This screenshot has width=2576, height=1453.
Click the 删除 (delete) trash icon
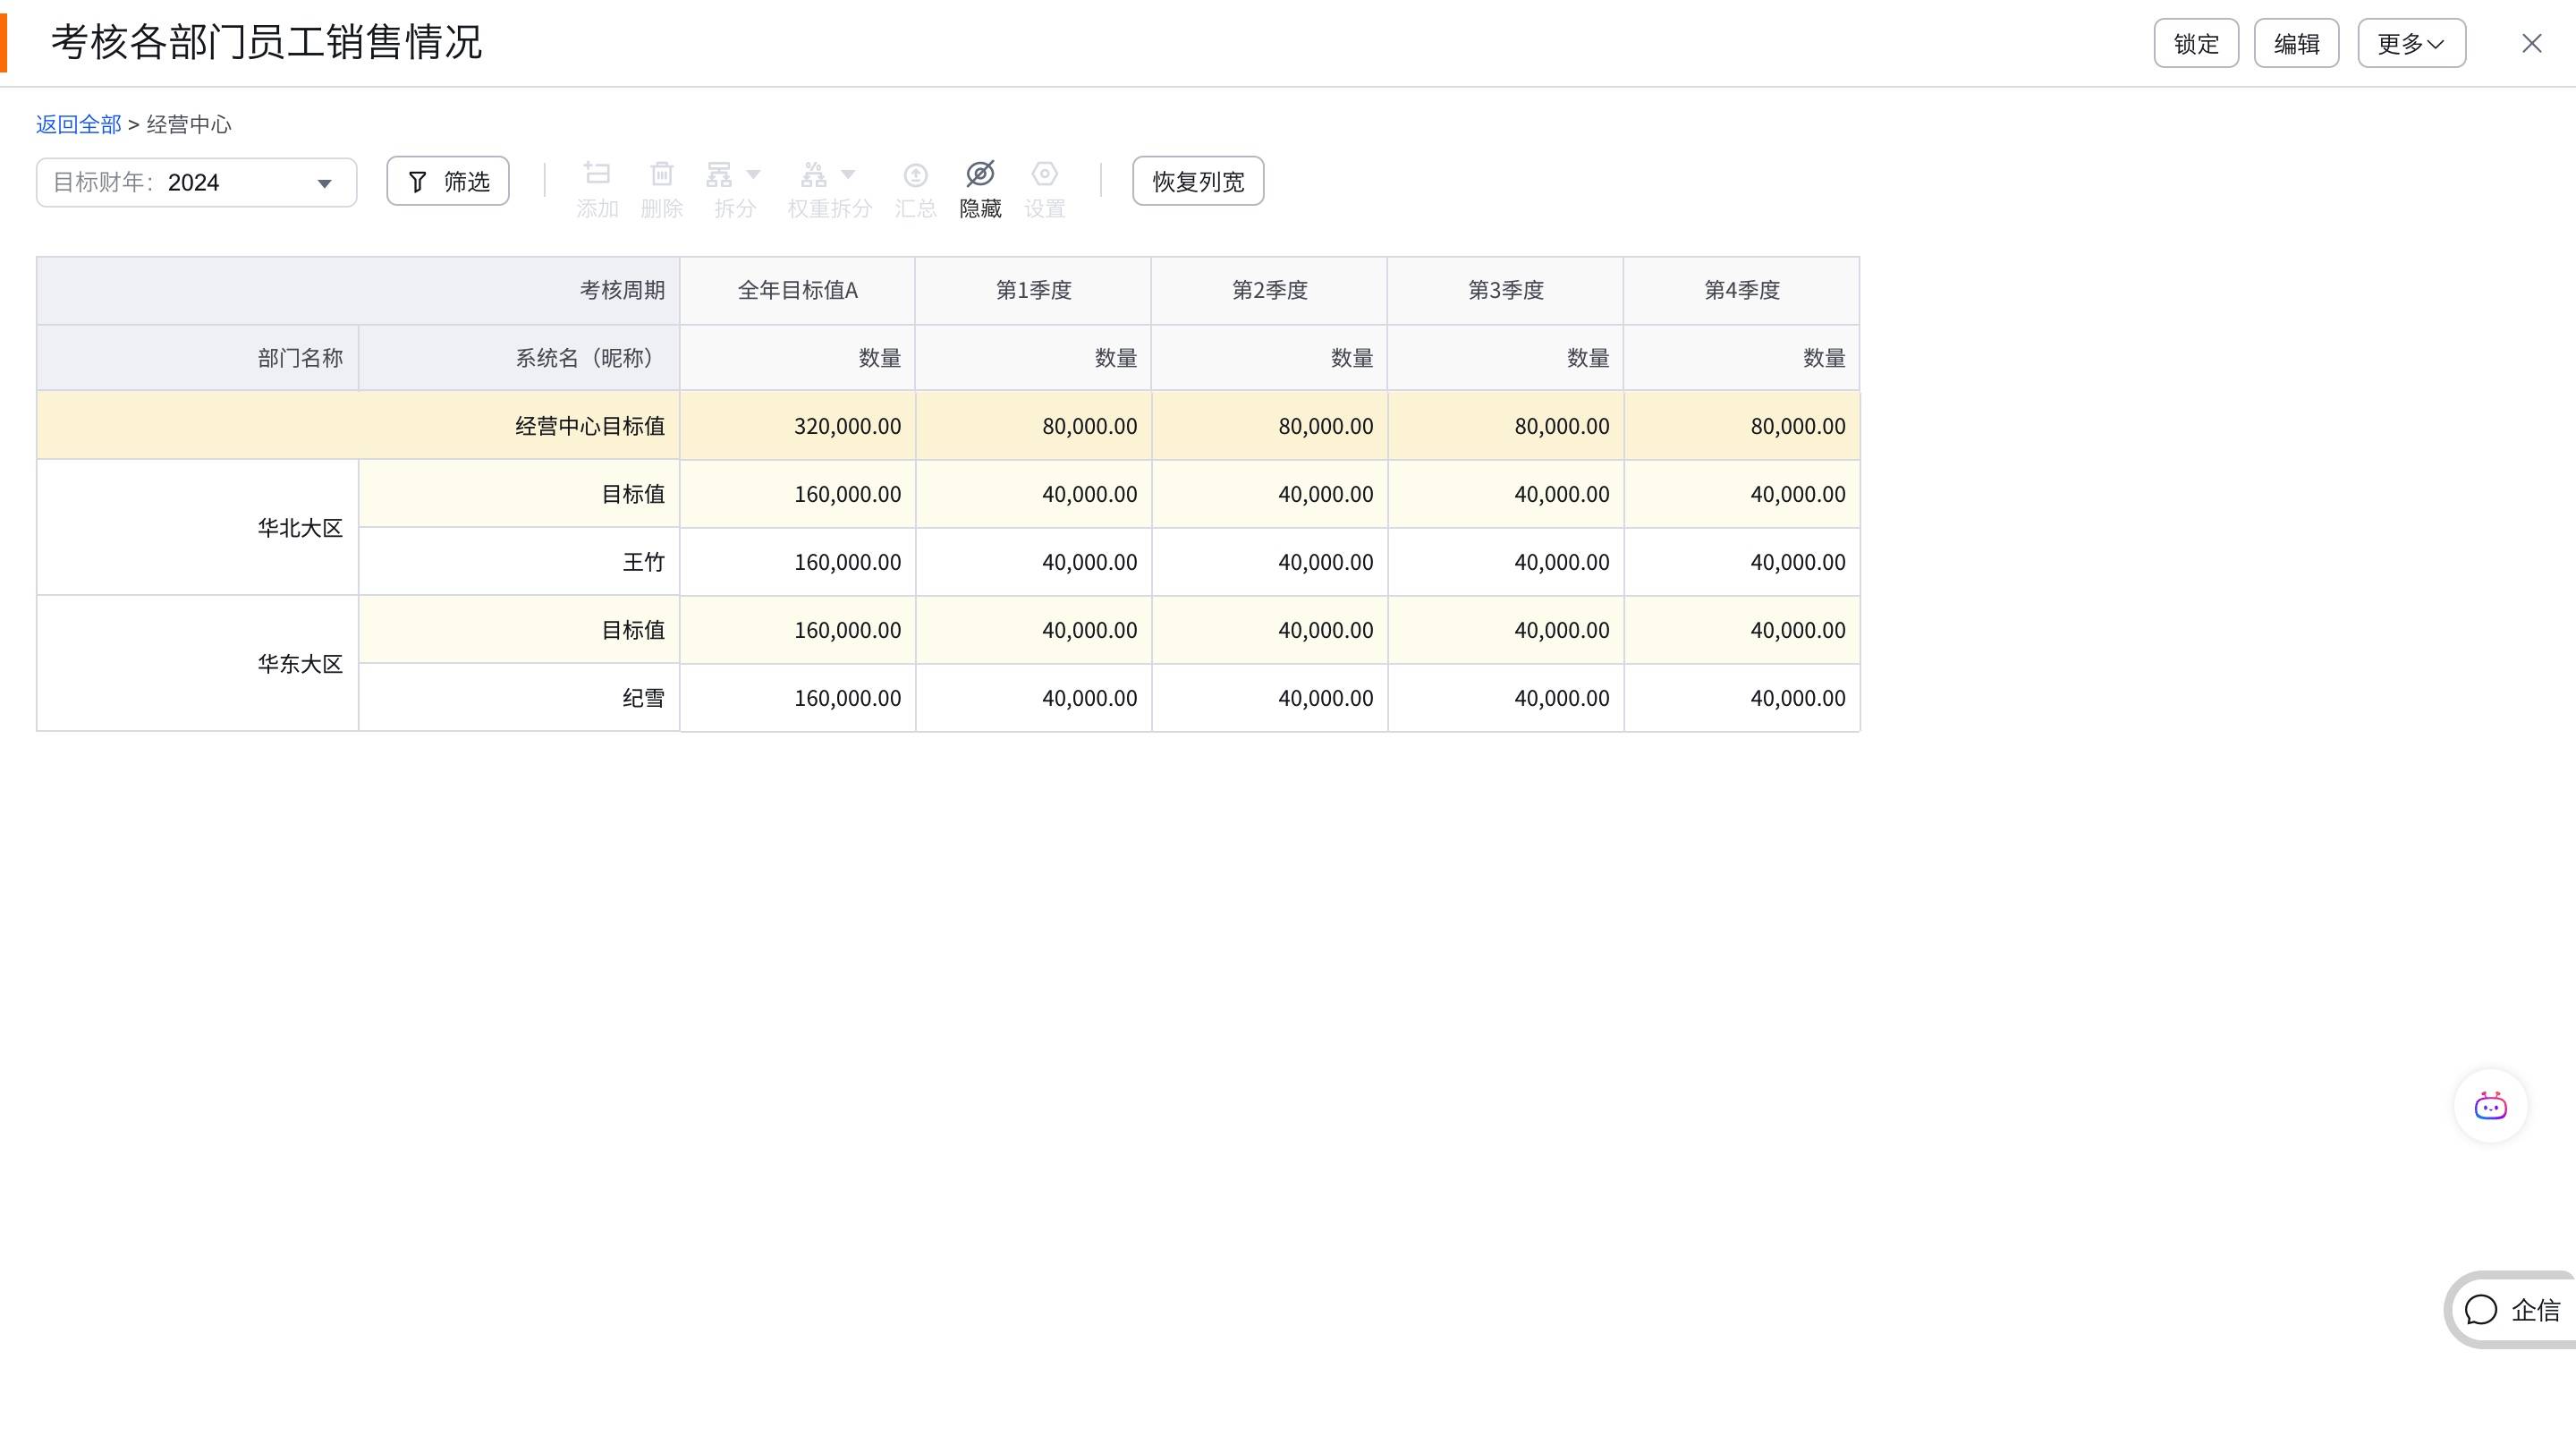(661, 175)
